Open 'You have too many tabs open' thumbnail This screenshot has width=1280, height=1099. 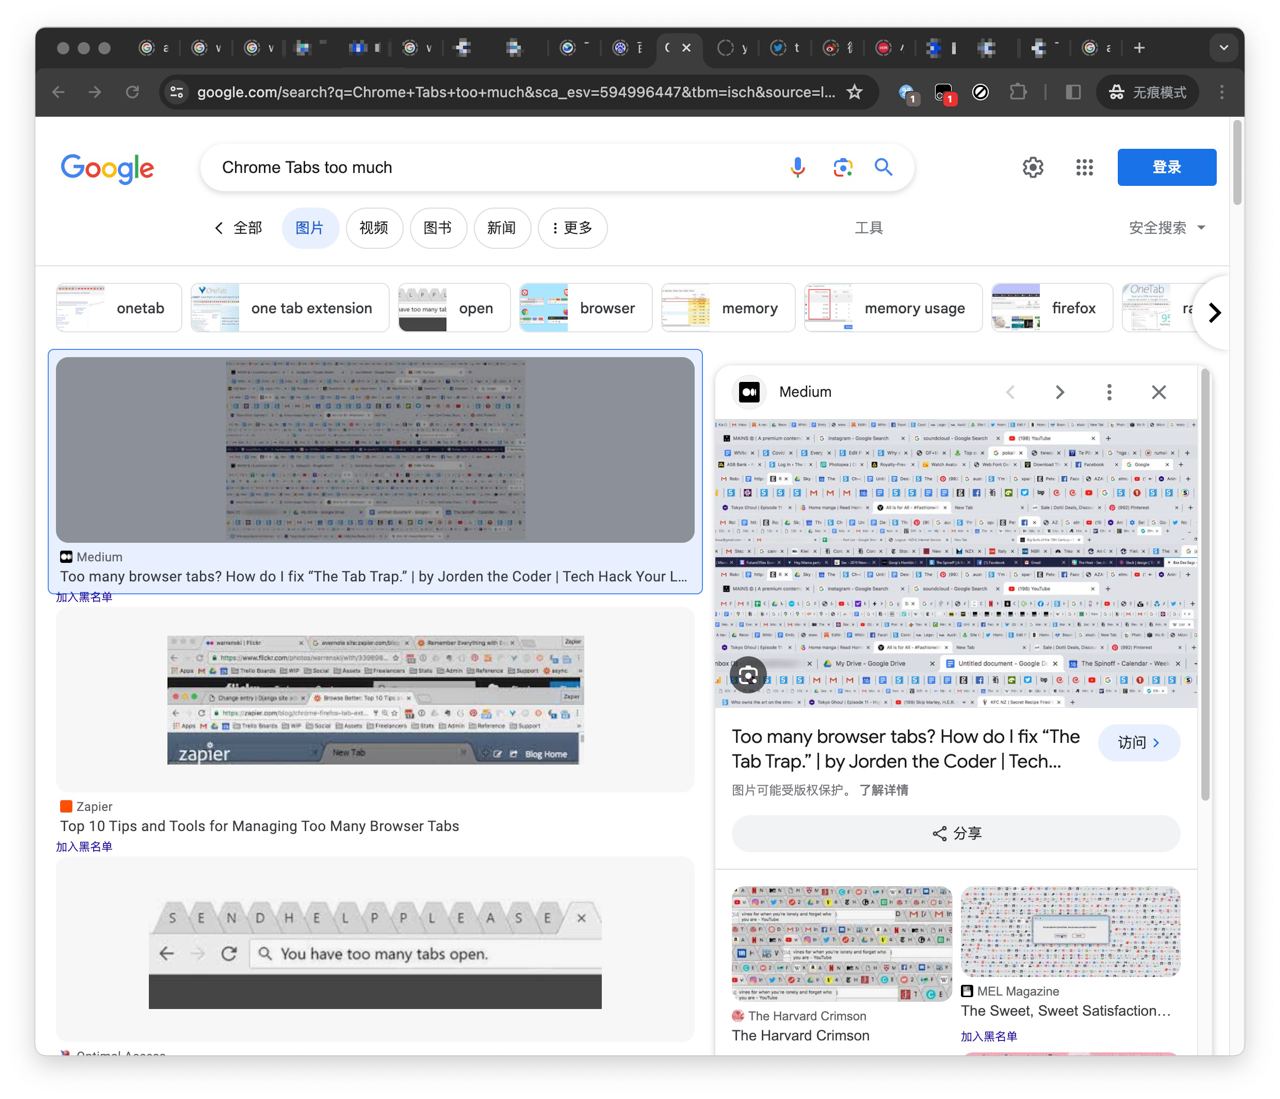(x=375, y=950)
